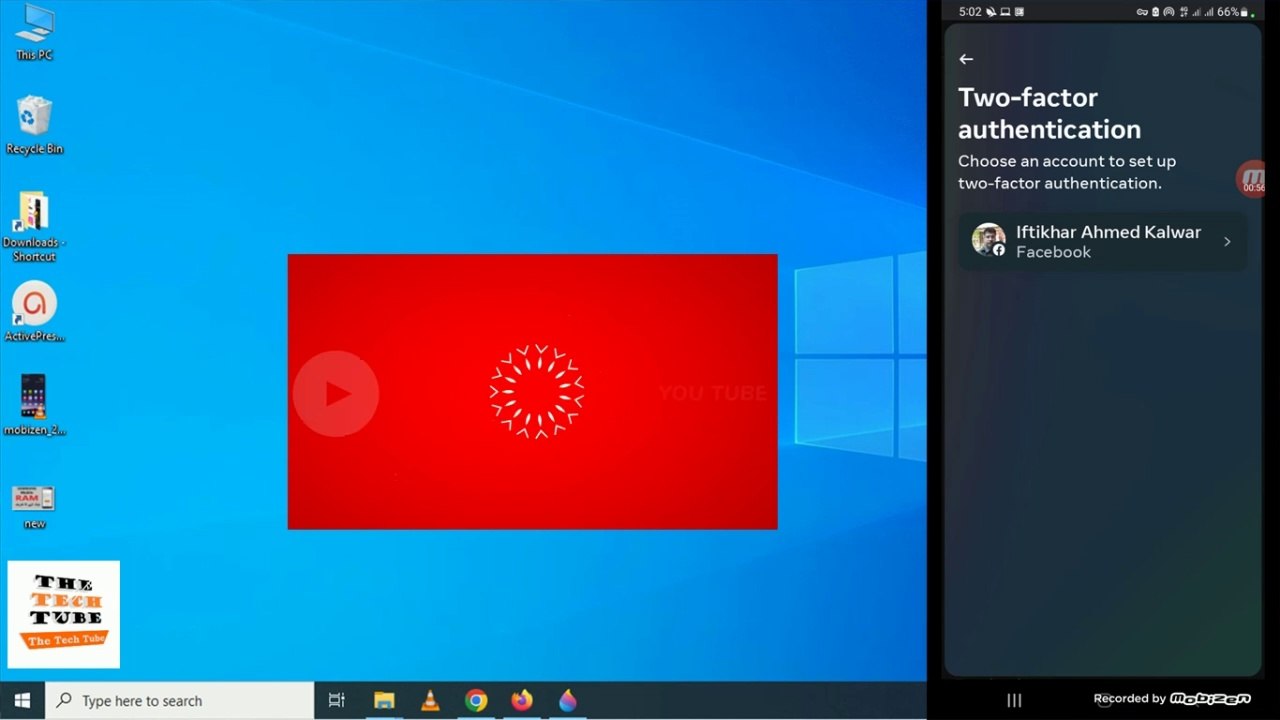
Task: Tap the Mobizen floating recording bubble
Action: (x=1252, y=179)
